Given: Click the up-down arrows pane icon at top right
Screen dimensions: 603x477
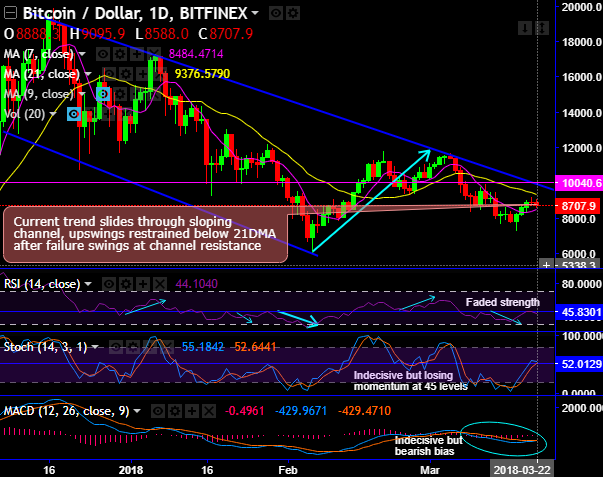Looking at the screenshot, I should tap(542, 28).
